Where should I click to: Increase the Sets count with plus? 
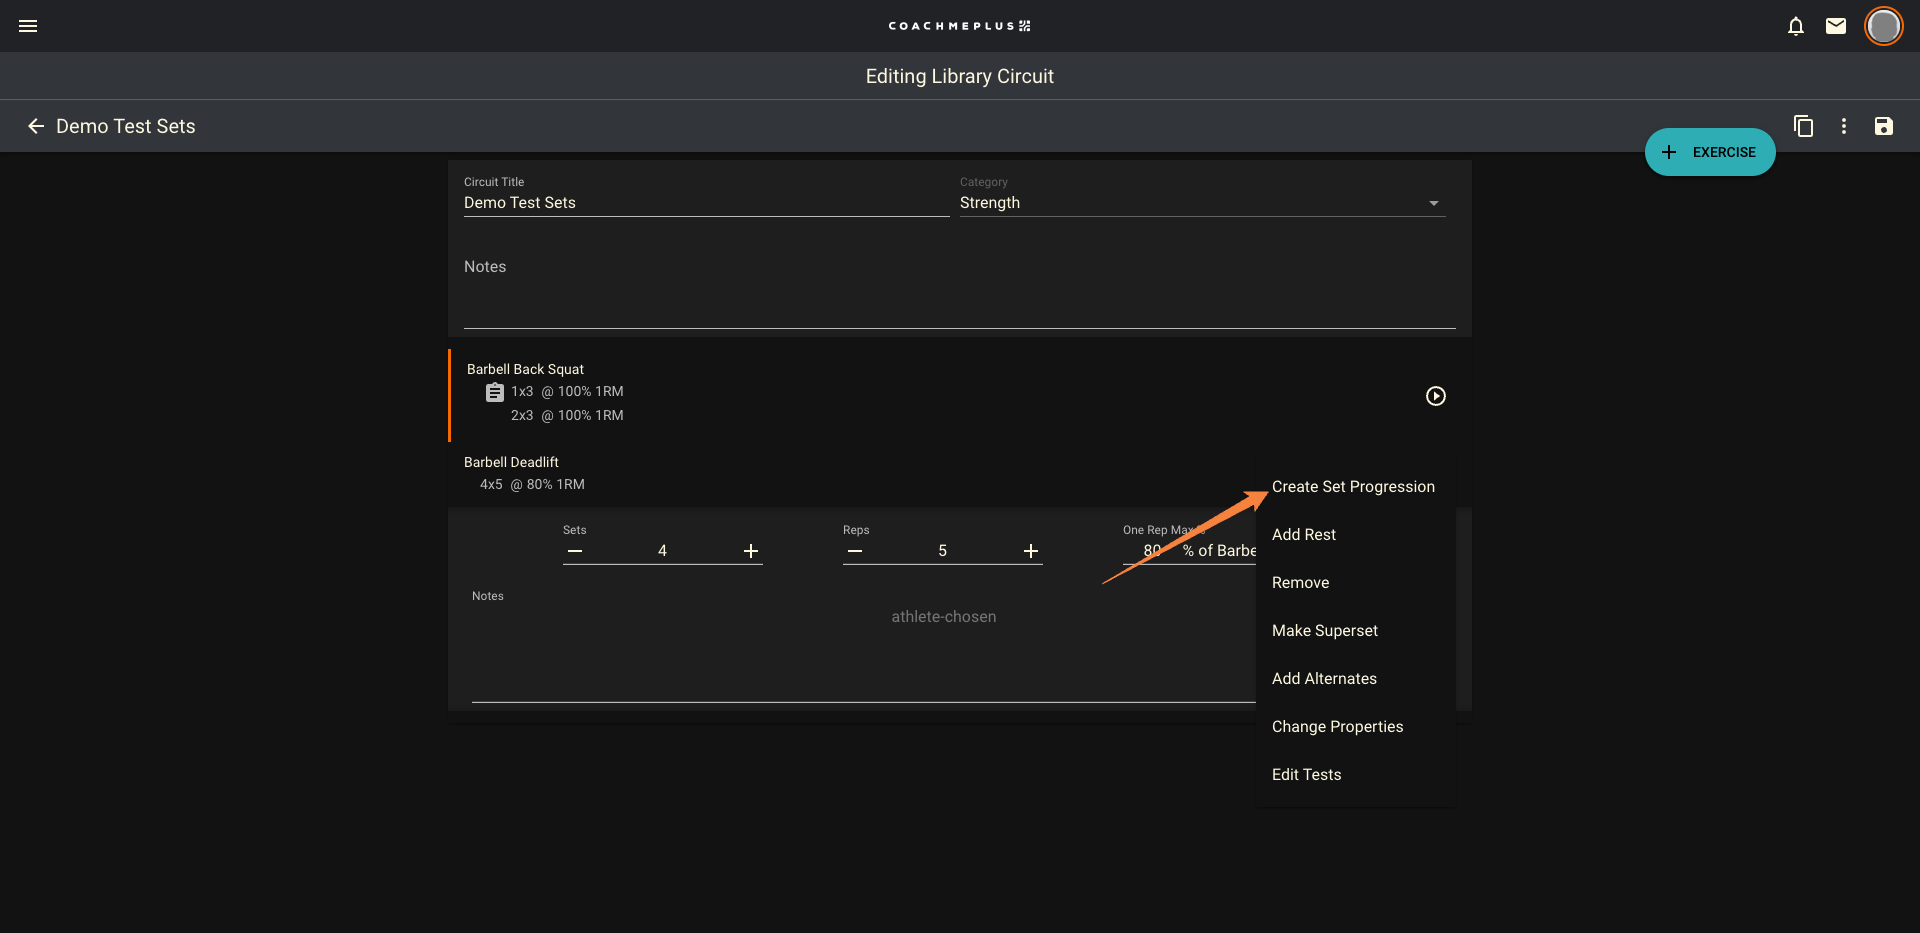pos(751,551)
